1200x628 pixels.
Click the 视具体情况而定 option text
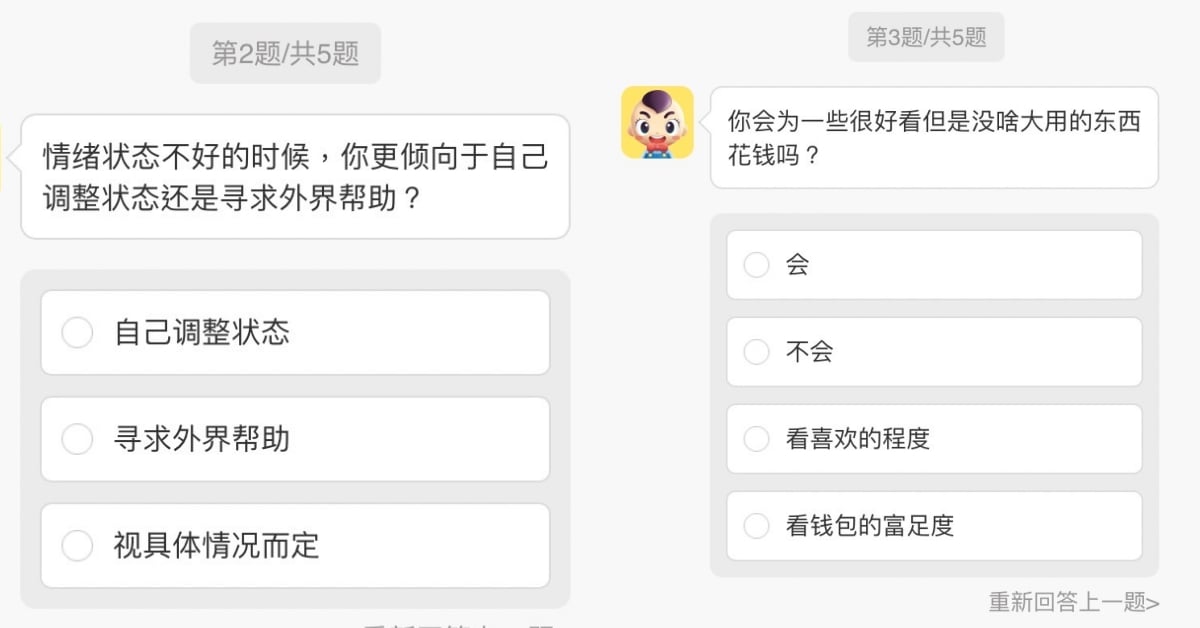(x=216, y=546)
